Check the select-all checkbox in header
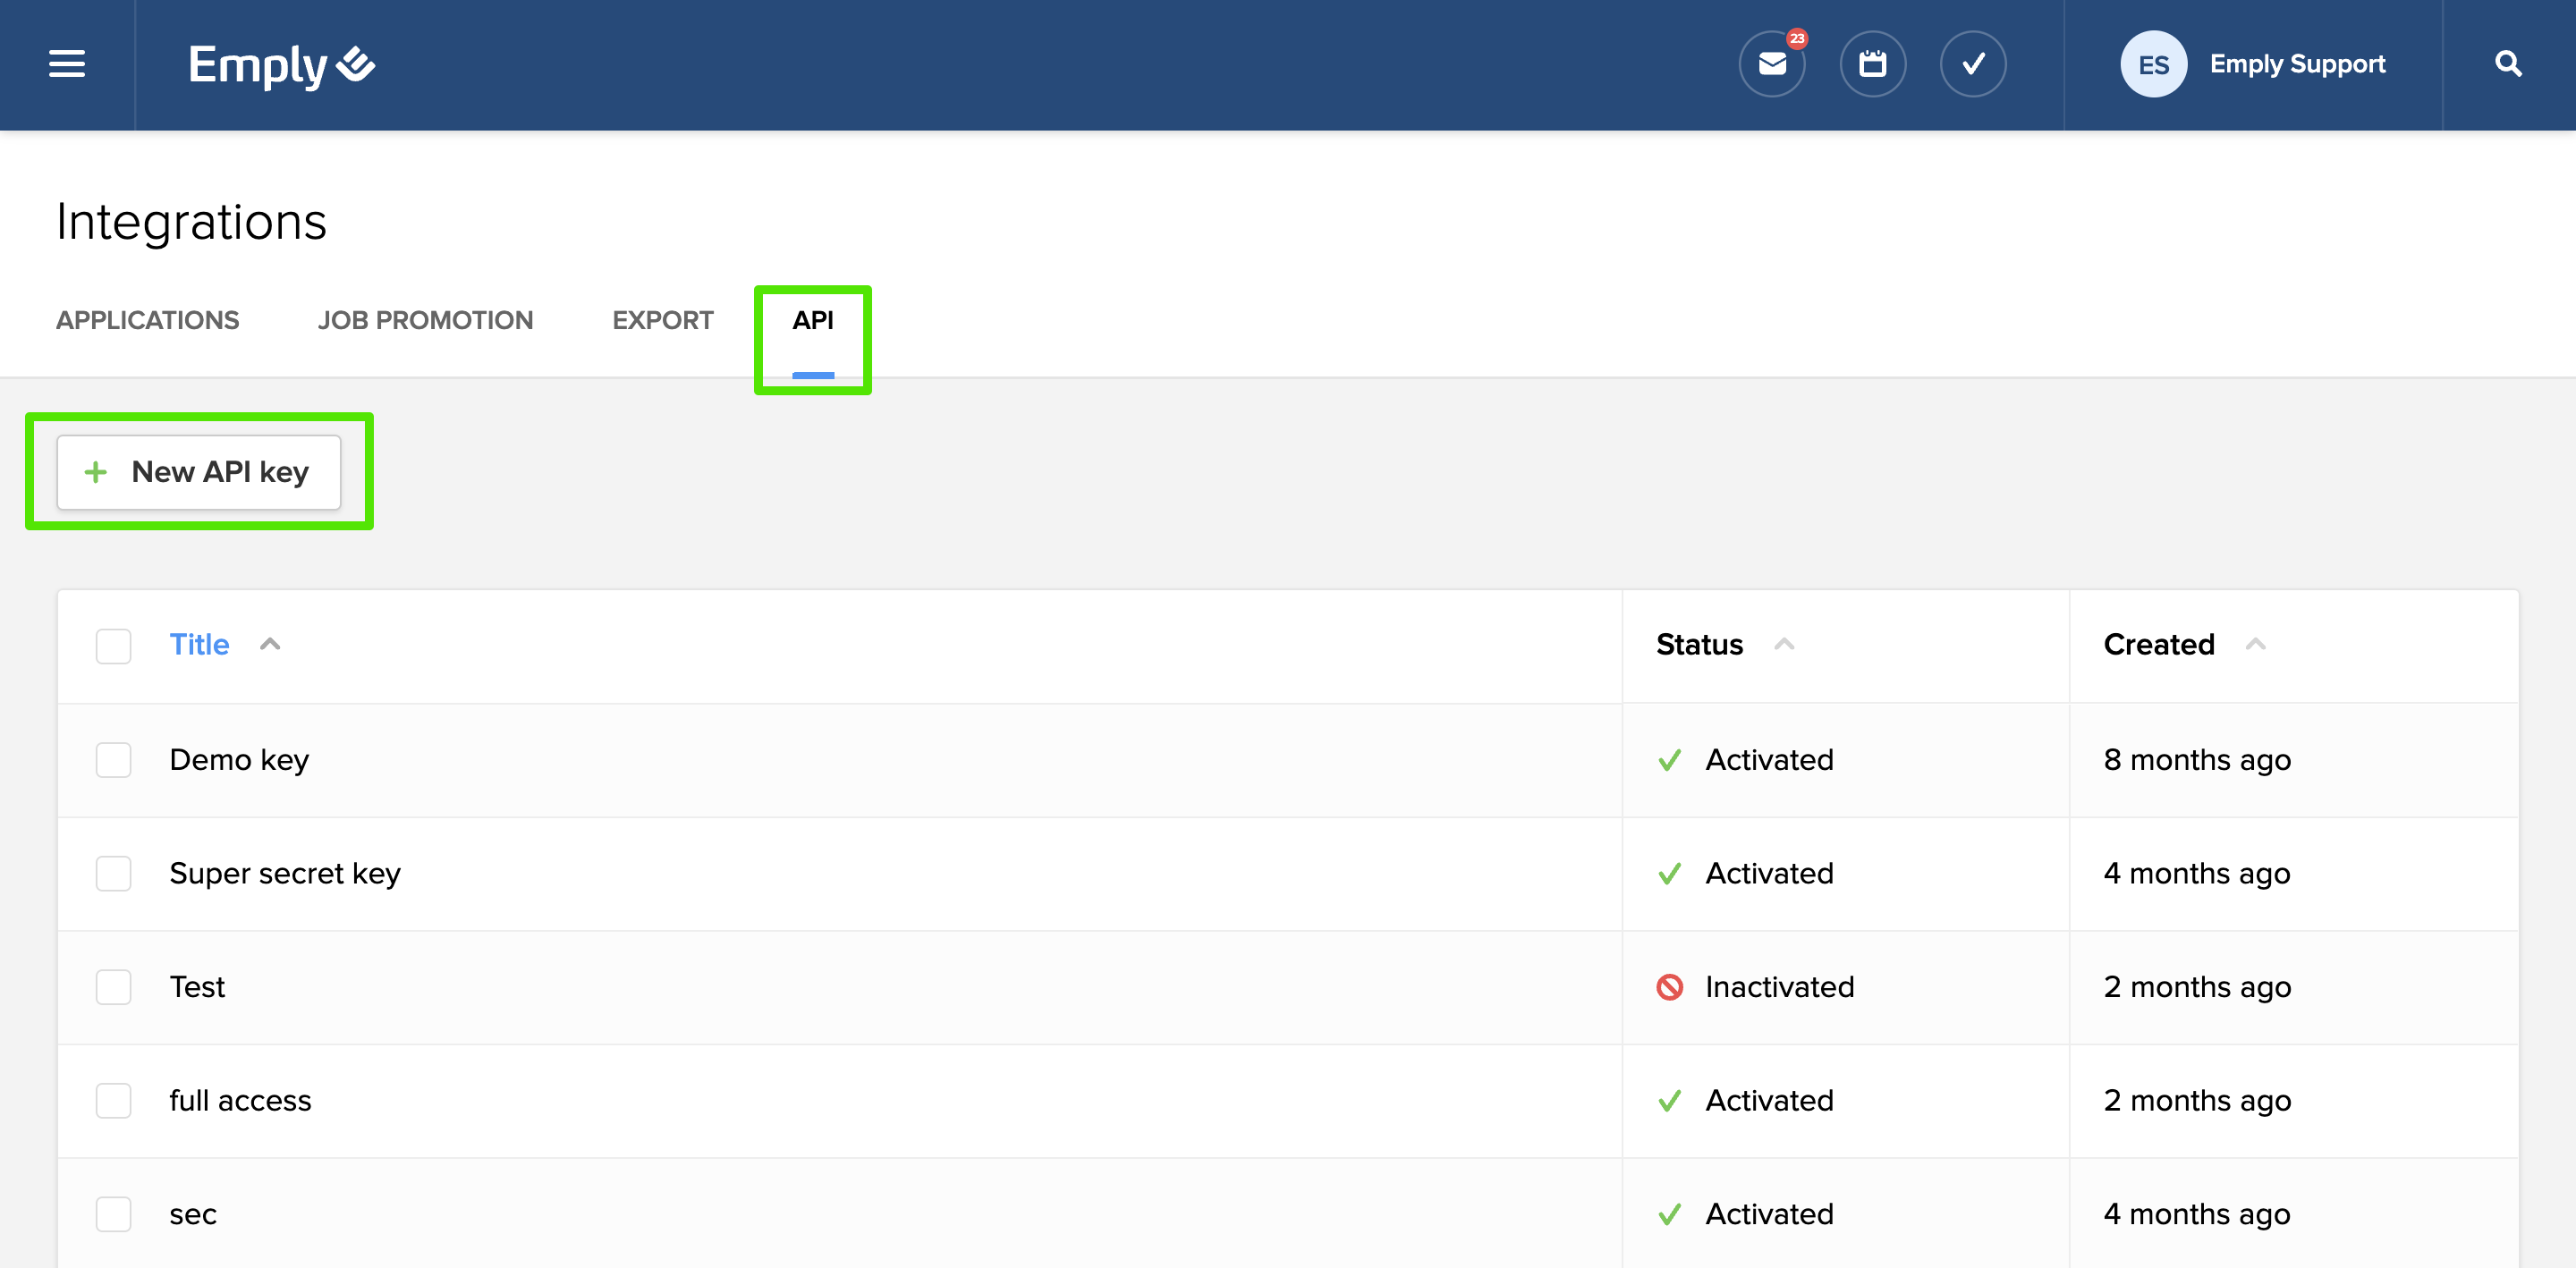The height and width of the screenshot is (1268, 2576). 113,645
